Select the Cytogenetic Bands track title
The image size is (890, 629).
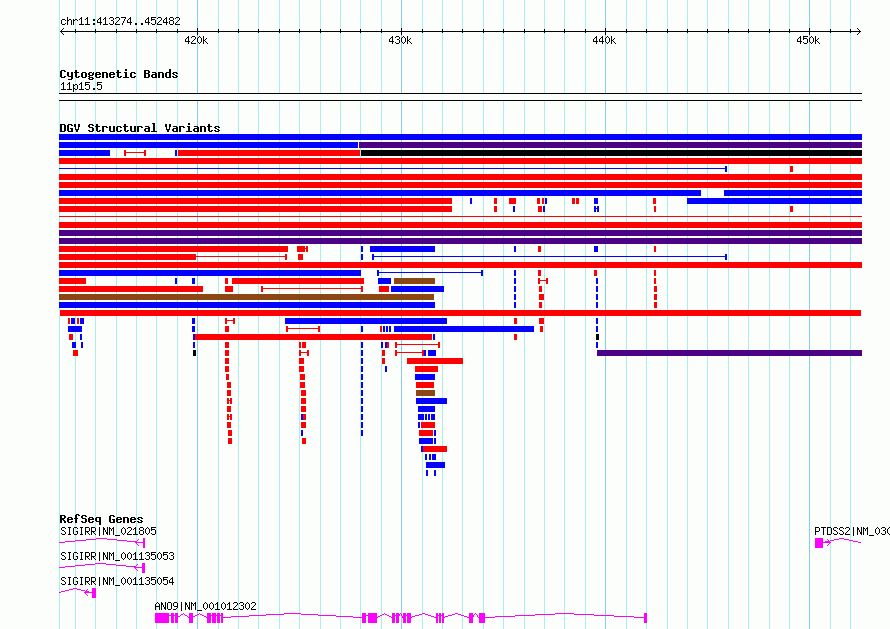[x=119, y=74]
